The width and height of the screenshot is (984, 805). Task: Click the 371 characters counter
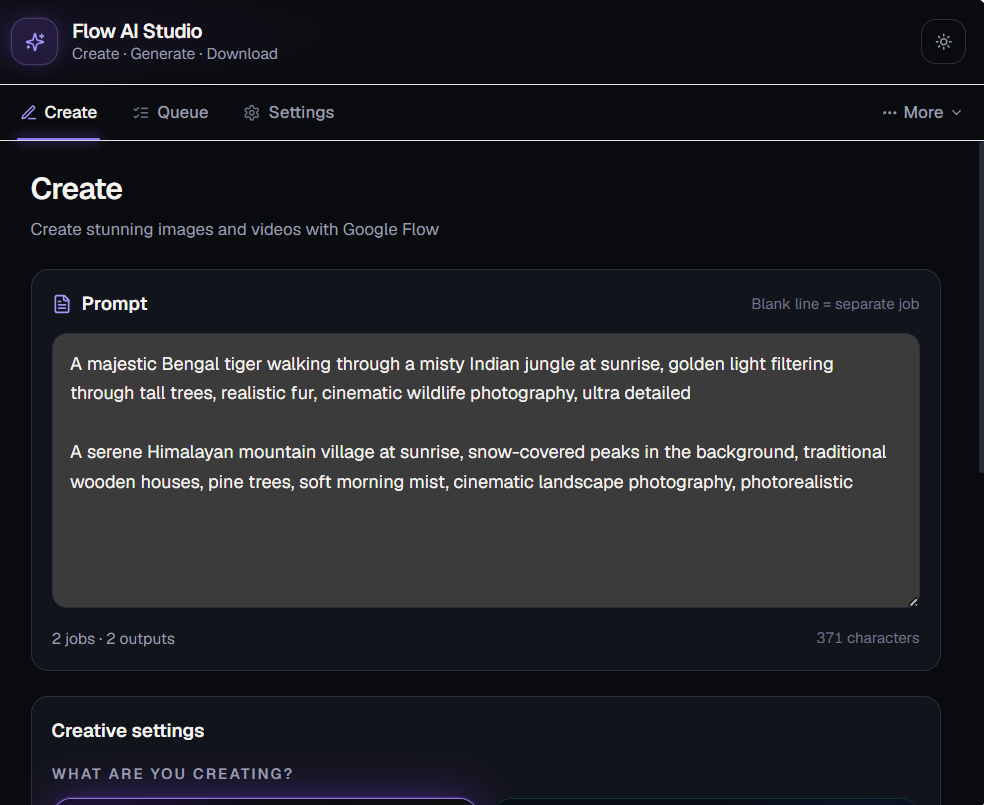(x=867, y=637)
